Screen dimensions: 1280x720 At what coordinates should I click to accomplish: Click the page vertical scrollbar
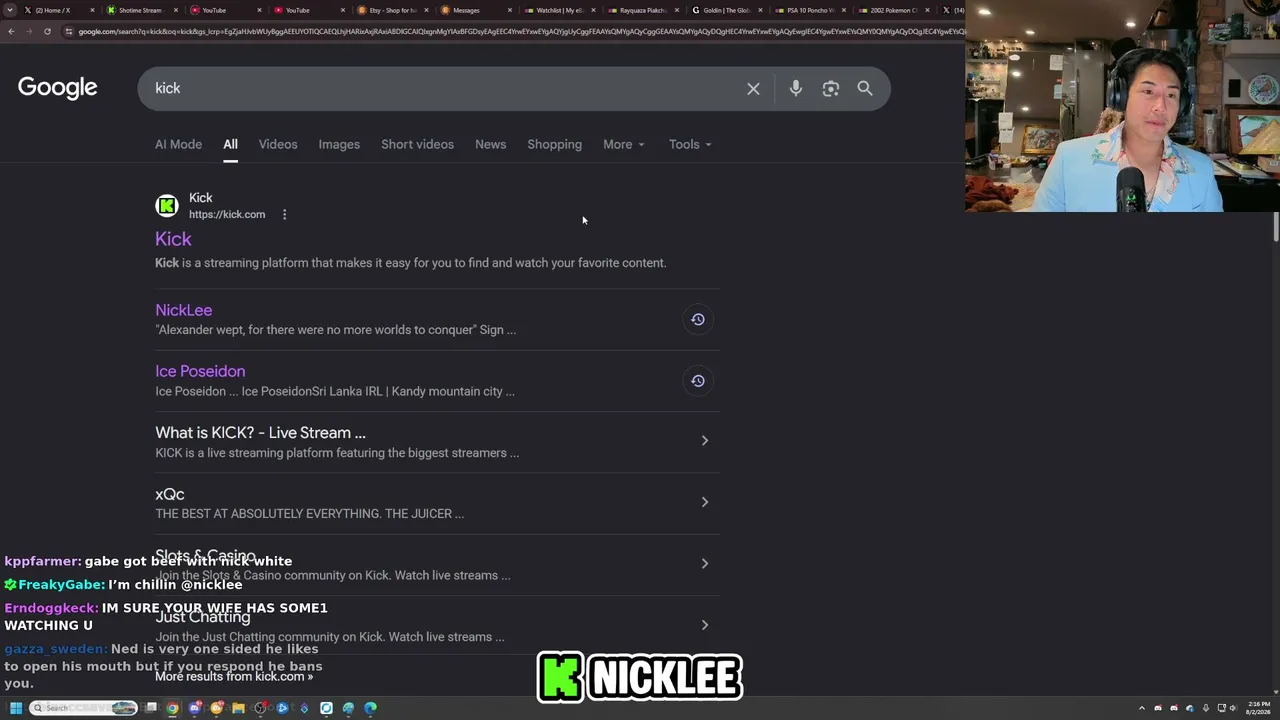point(1276,227)
